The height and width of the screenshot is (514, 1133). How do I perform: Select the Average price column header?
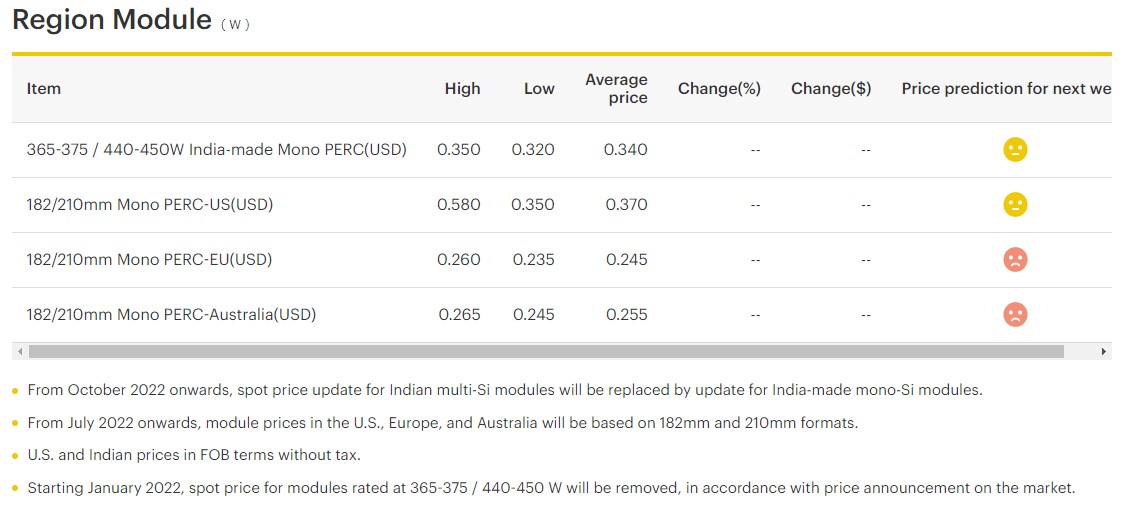tap(616, 88)
